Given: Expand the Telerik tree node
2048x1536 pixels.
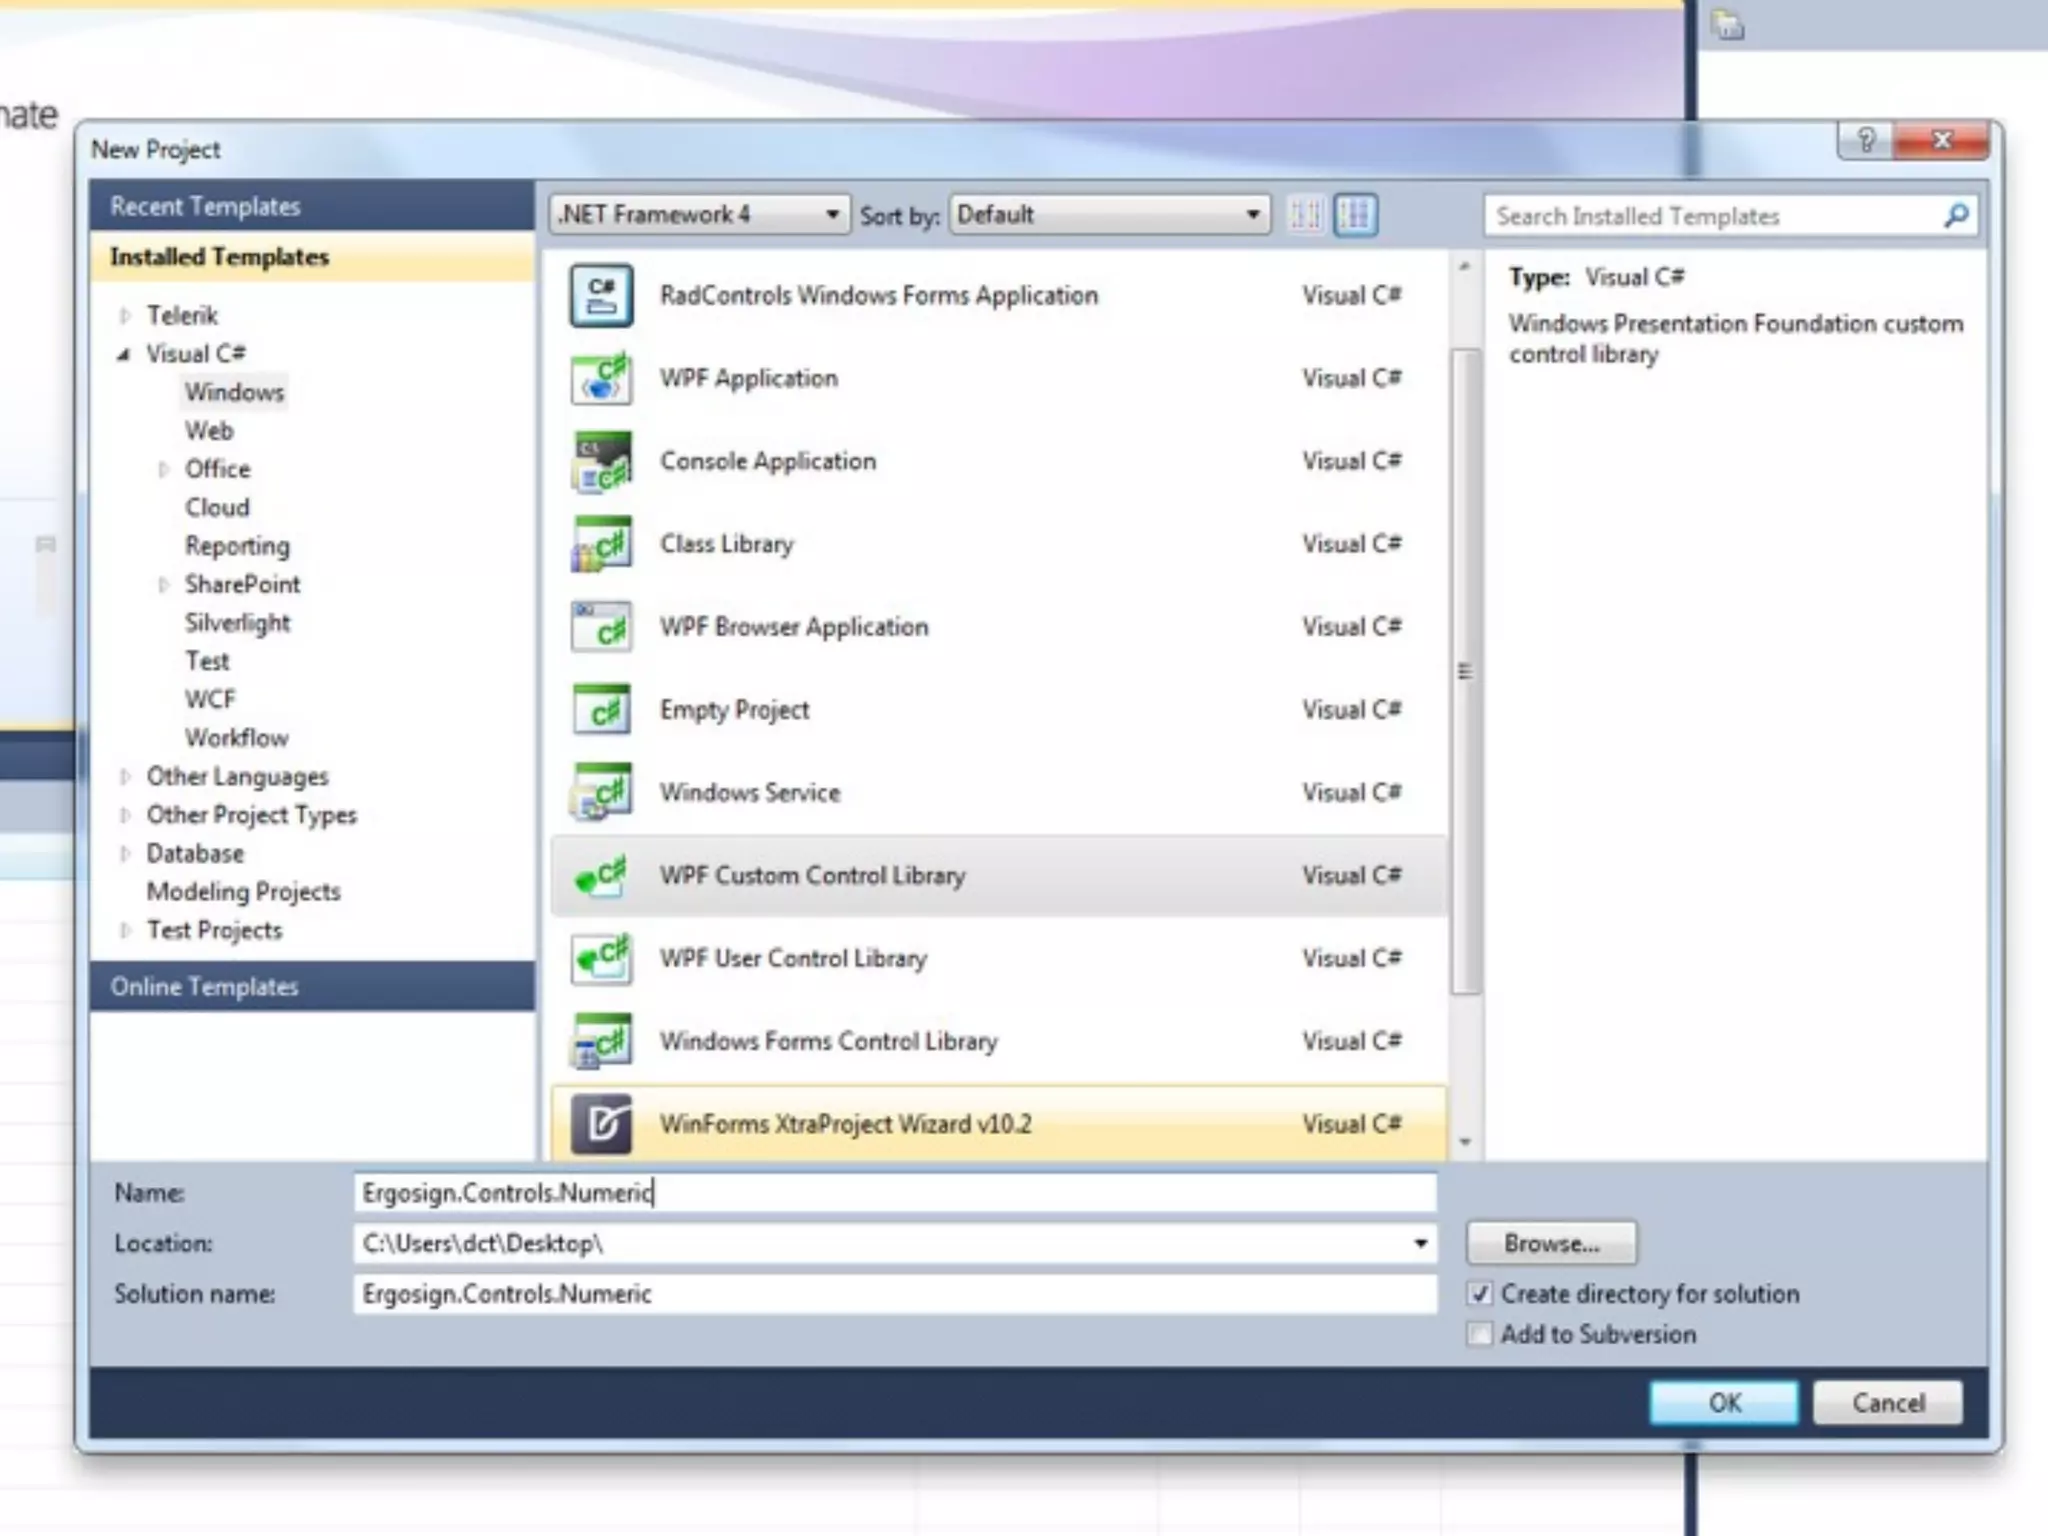Looking at the screenshot, I should pyautogui.click(x=125, y=316).
